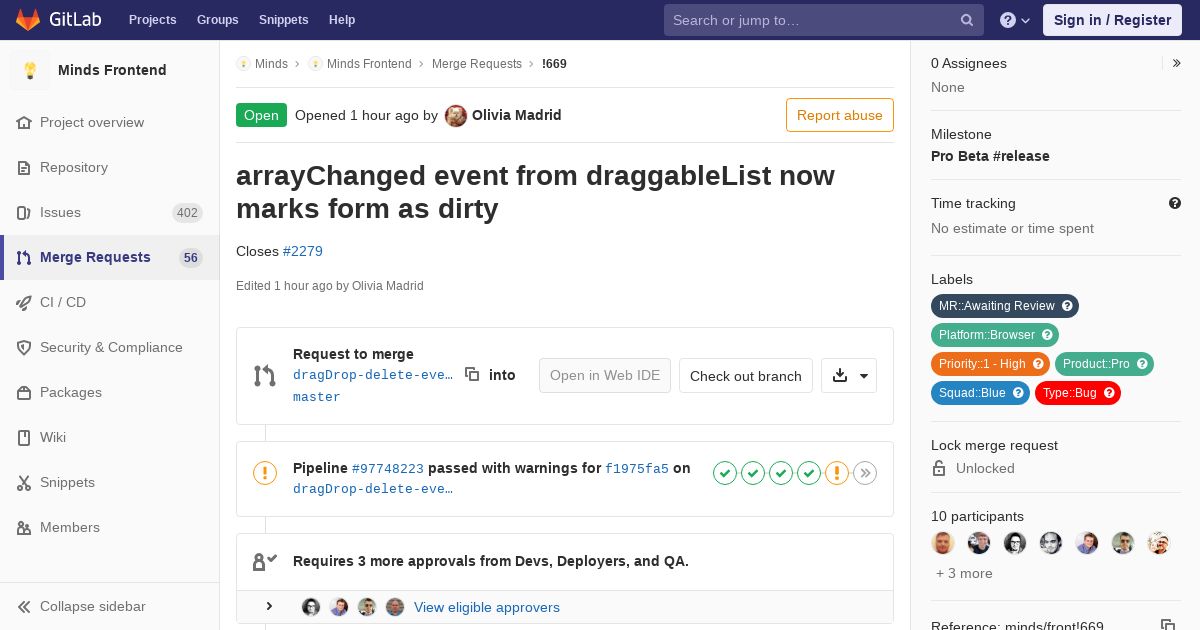This screenshot has width=1200, height=630.
Task: Click the Check out branch button
Action: click(746, 376)
